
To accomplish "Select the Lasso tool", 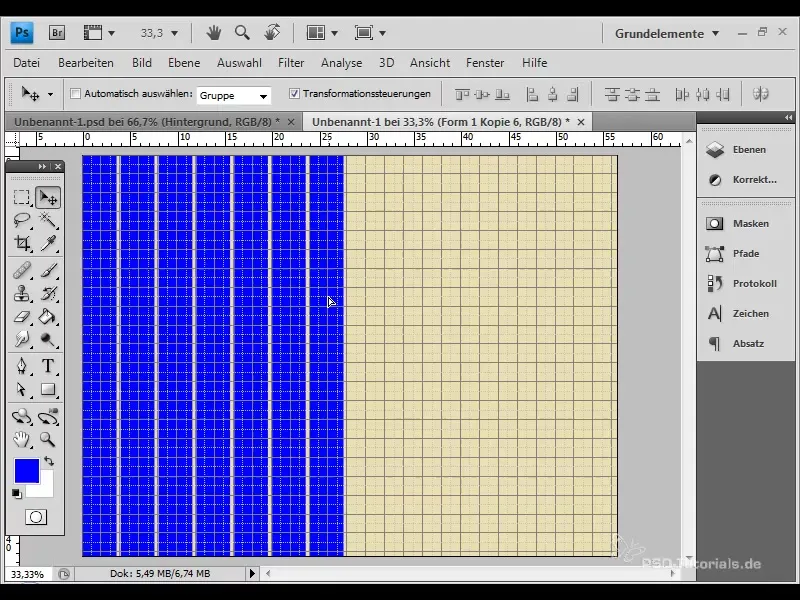I will pyautogui.click(x=21, y=220).
